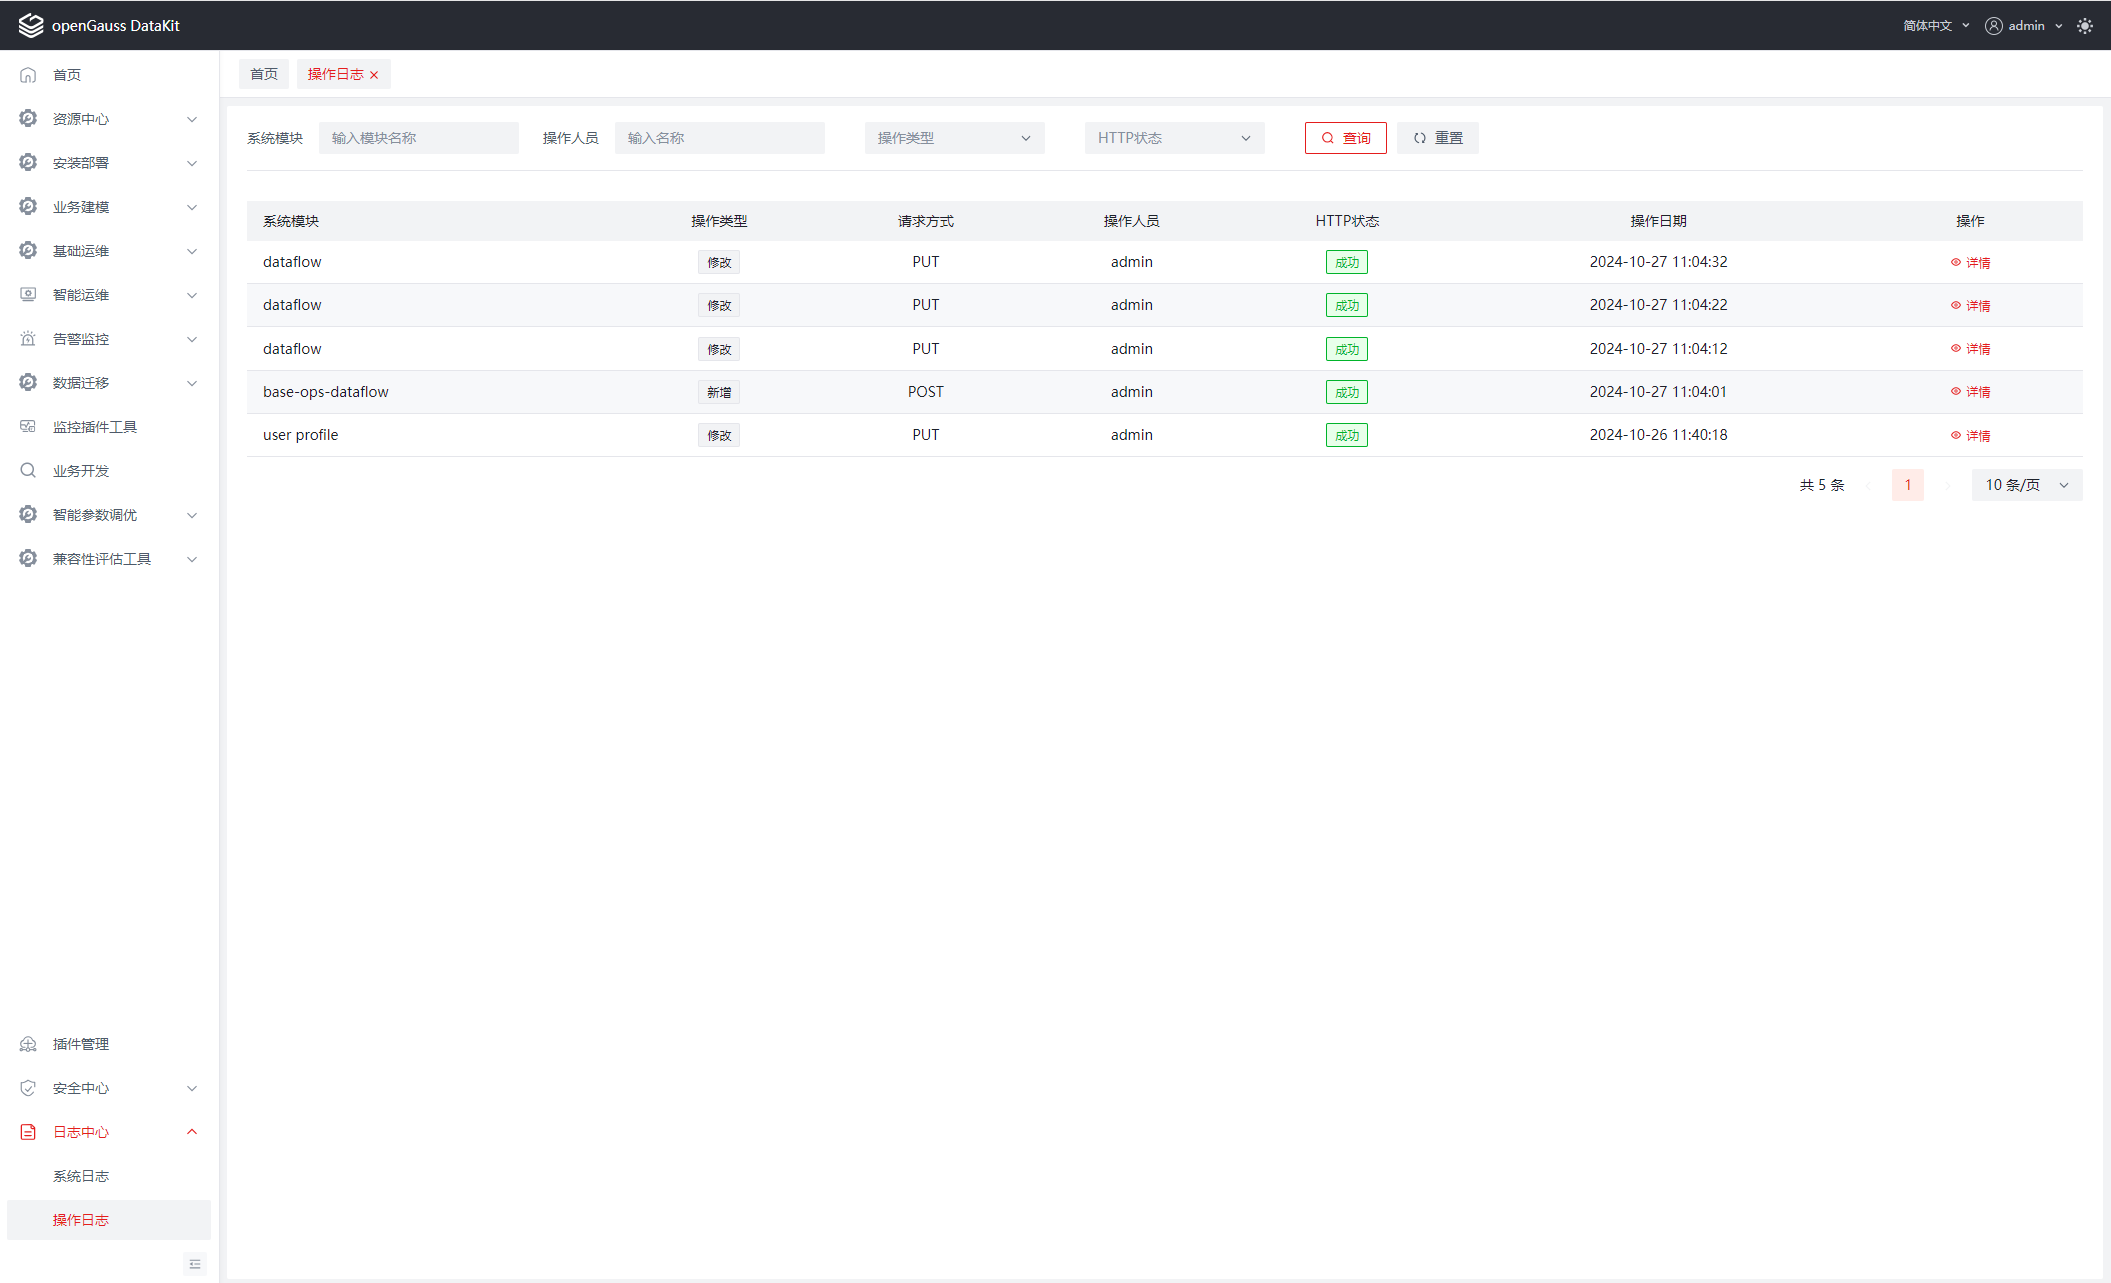The width and height of the screenshot is (2111, 1283).
Task: Open the 10 条/页 page size dropdown
Action: coord(2027,485)
